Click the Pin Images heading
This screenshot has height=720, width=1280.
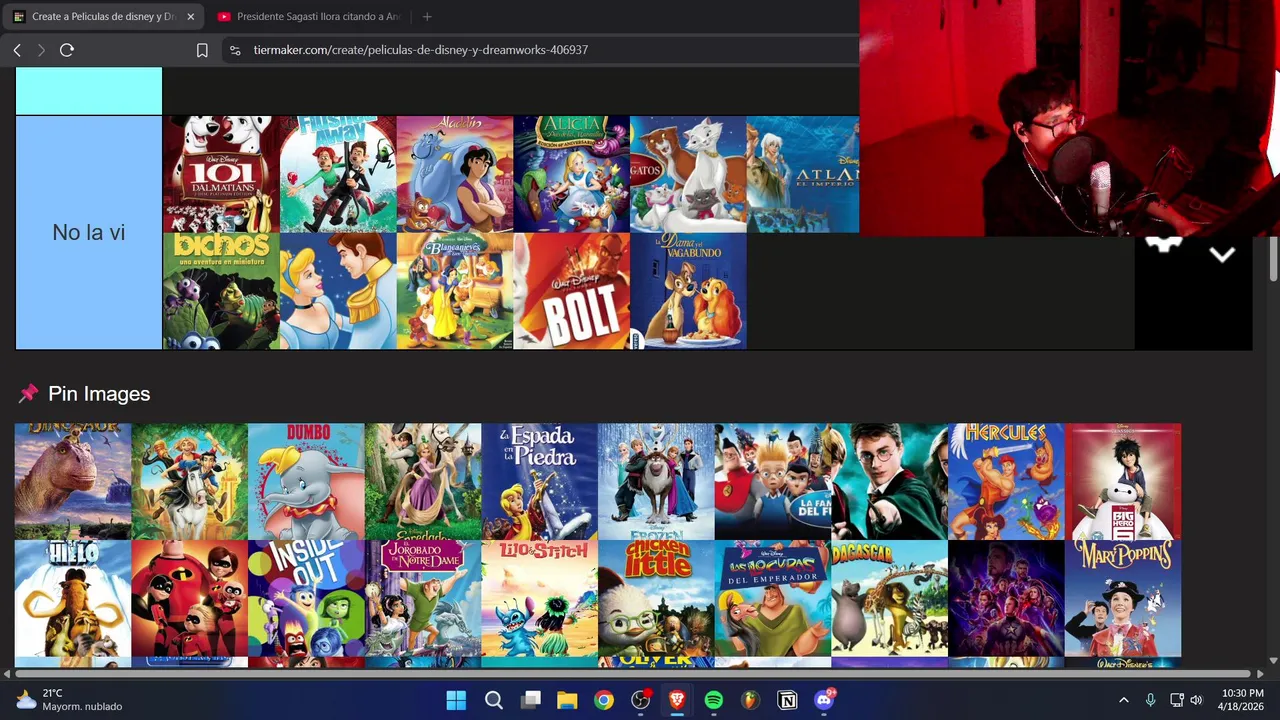click(99, 394)
